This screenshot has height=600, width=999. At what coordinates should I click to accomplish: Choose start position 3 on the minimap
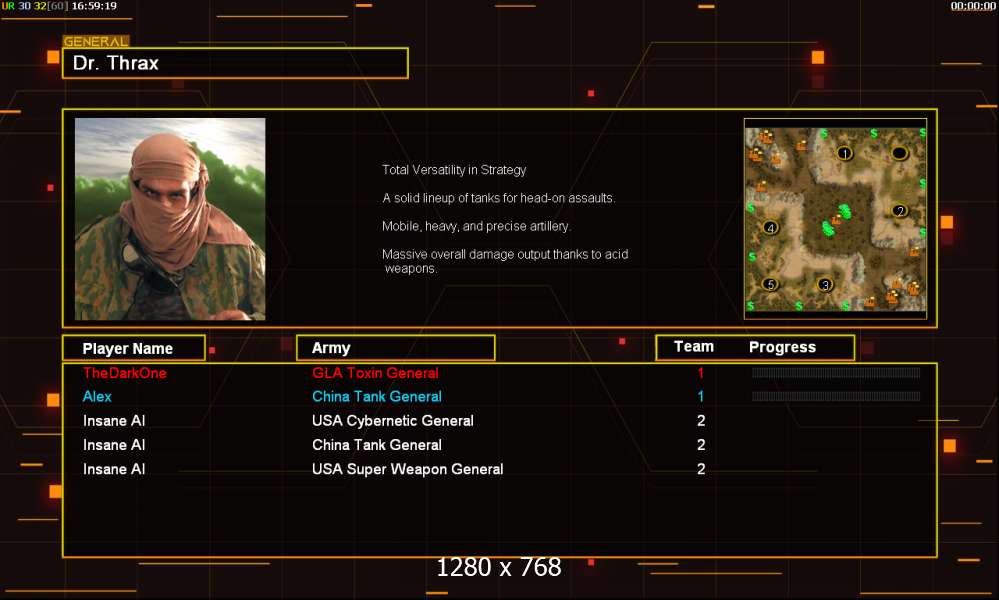[x=825, y=285]
